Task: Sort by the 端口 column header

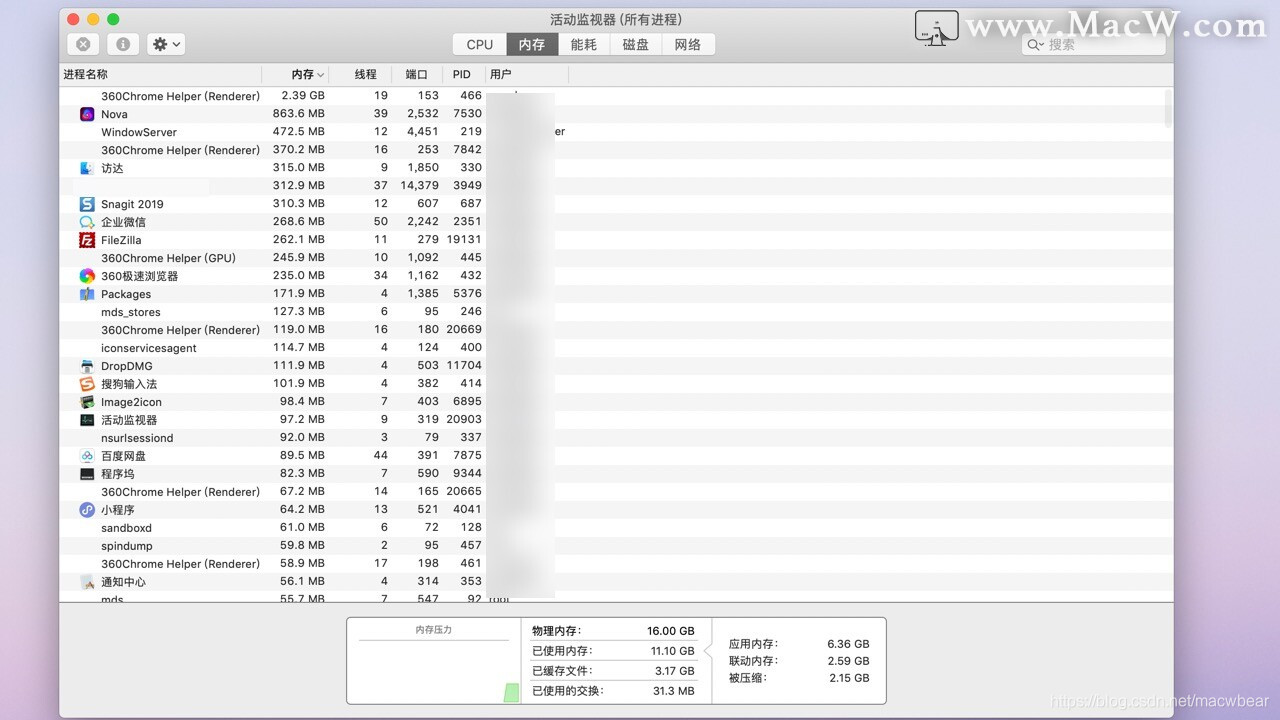Action: (x=417, y=74)
